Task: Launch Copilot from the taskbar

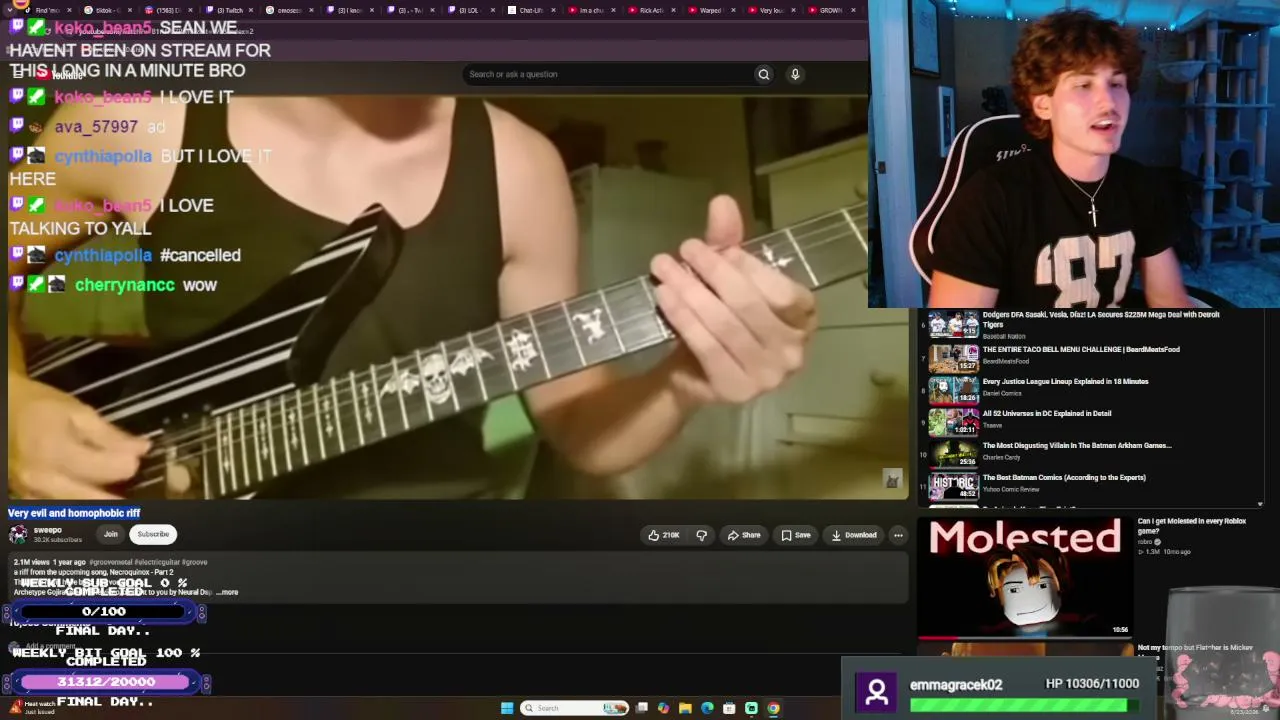Action: (663, 708)
